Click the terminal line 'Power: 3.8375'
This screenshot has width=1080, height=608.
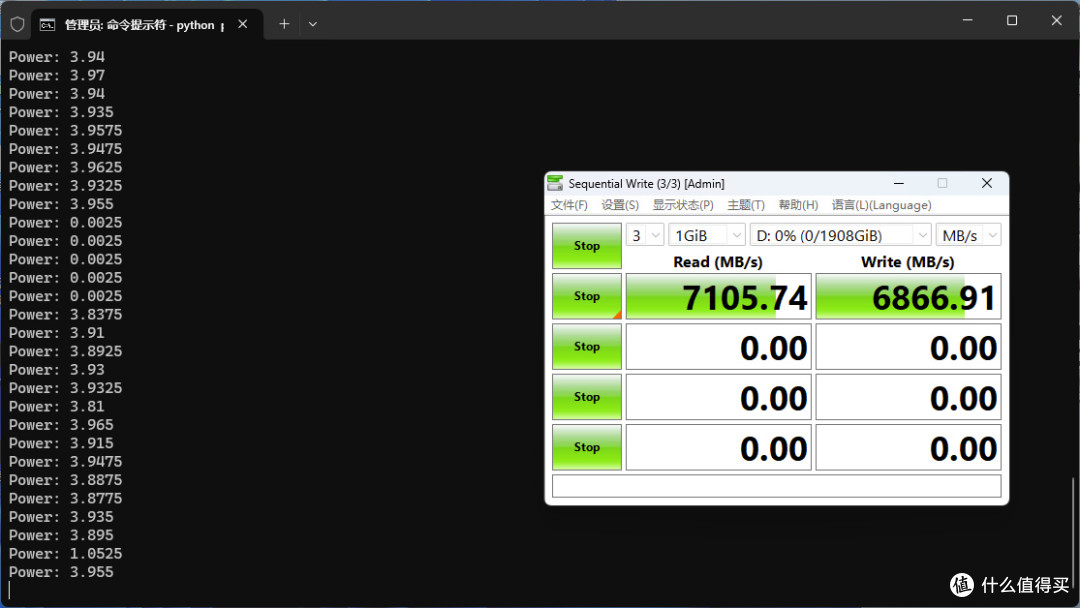[65, 315]
